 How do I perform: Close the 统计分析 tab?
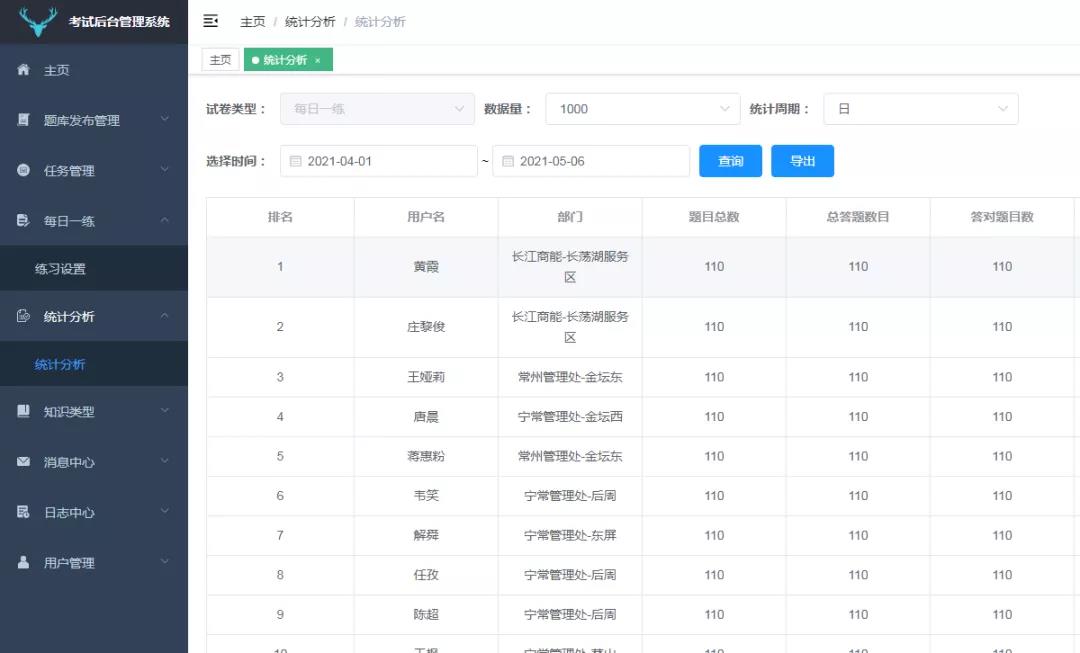tap(318, 61)
